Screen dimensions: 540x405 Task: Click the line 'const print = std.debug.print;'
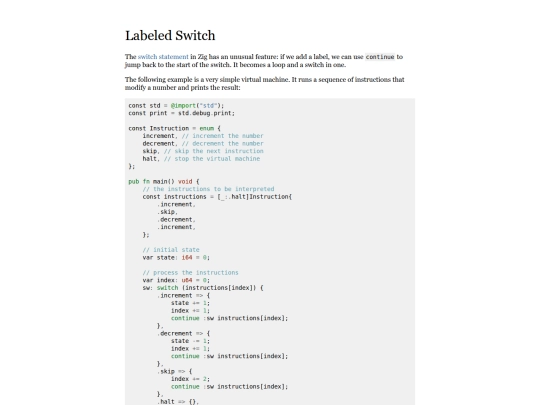coord(181,113)
